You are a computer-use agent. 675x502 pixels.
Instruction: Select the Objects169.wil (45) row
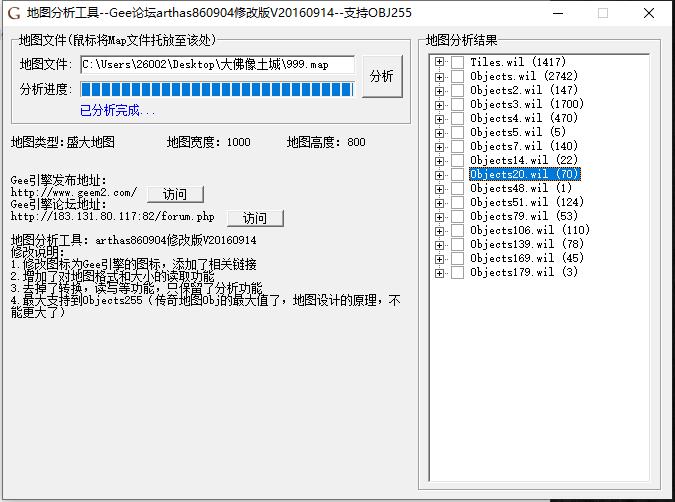[x=527, y=258]
